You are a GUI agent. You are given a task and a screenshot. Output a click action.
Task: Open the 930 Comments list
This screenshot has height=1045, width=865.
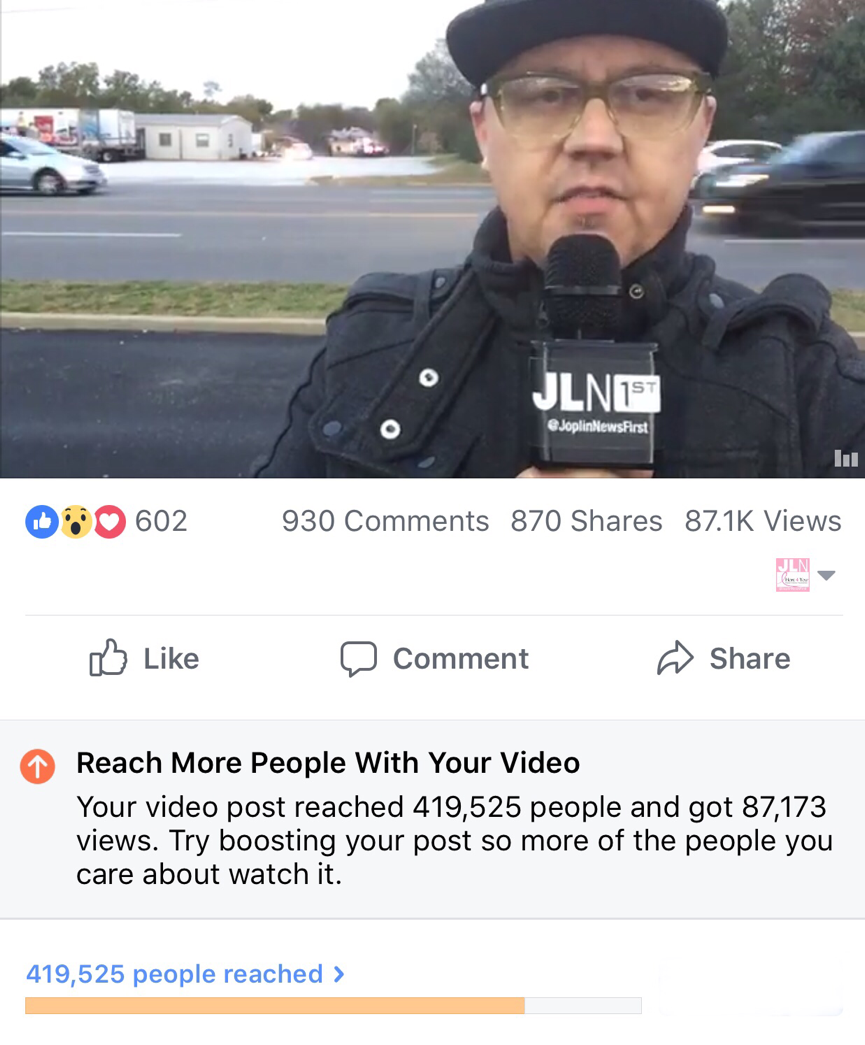pyautogui.click(x=385, y=521)
